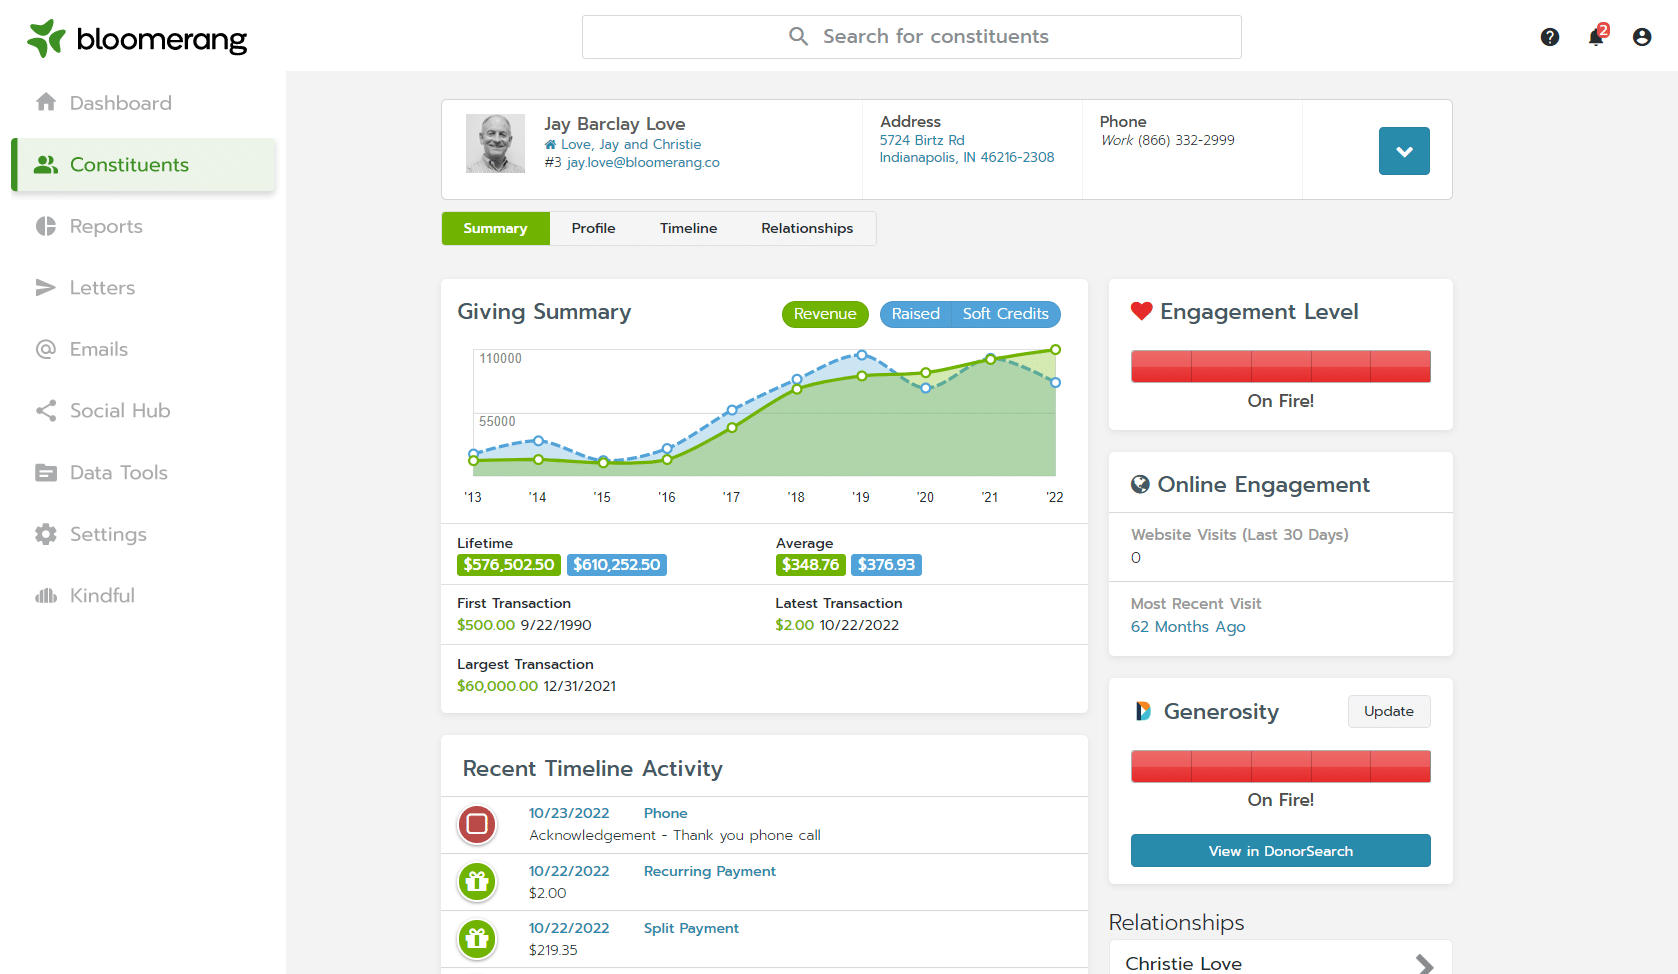Click the Generosity On Fire bar
Image resolution: width=1678 pixels, height=974 pixels.
[x=1280, y=766]
